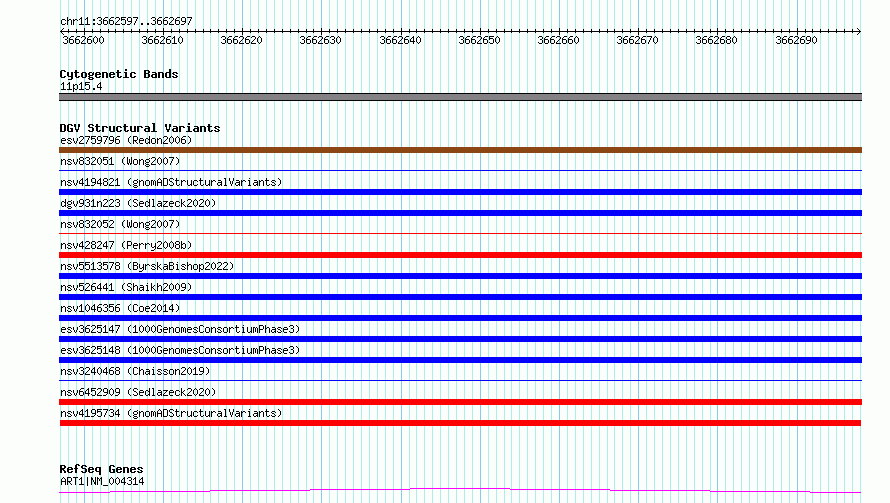The image size is (890, 503).
Task: Click the nsv1046356 Coe2014 blue bar
Action: coord(460,318)
